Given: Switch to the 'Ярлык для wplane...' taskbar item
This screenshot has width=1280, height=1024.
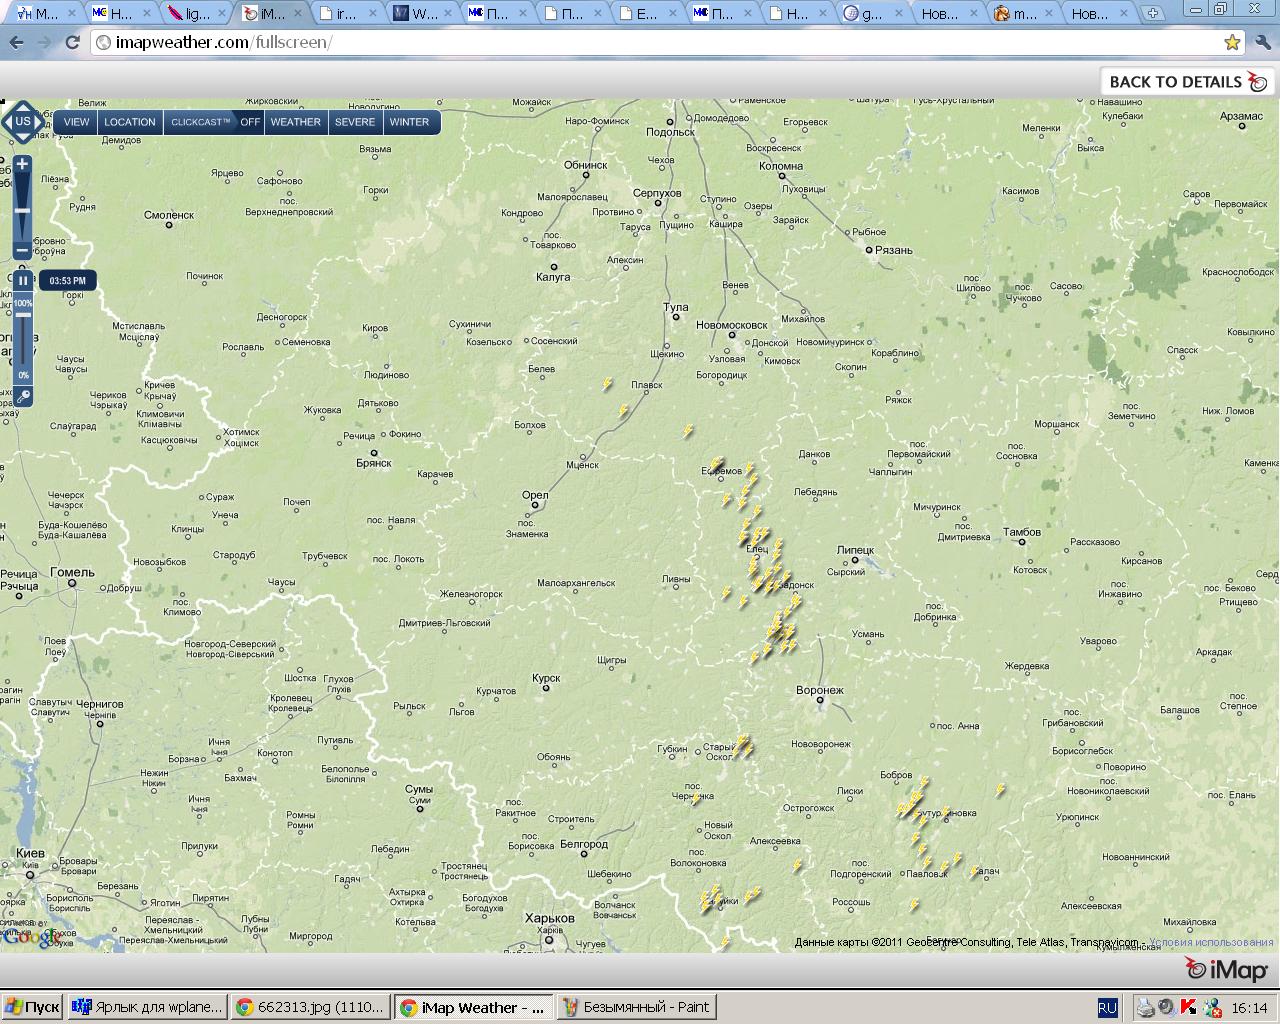Looking at the screenshot, I should click(x=148, y=1007).
